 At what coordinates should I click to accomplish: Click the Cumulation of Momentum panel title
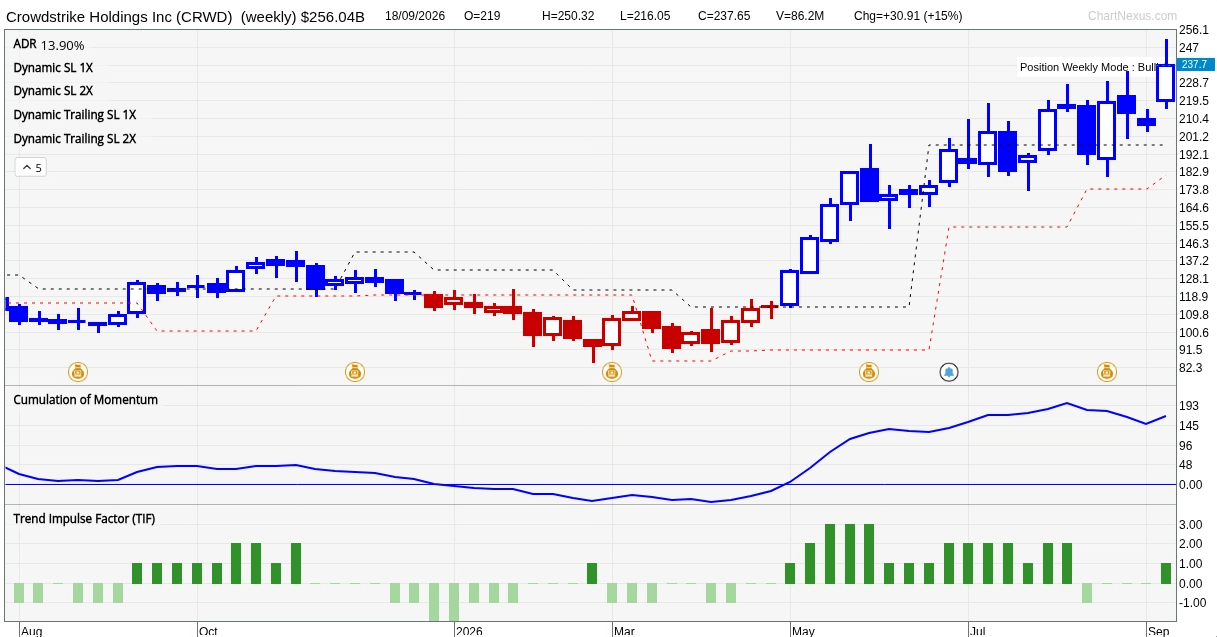pyautogui.click(x=86, y=399)
